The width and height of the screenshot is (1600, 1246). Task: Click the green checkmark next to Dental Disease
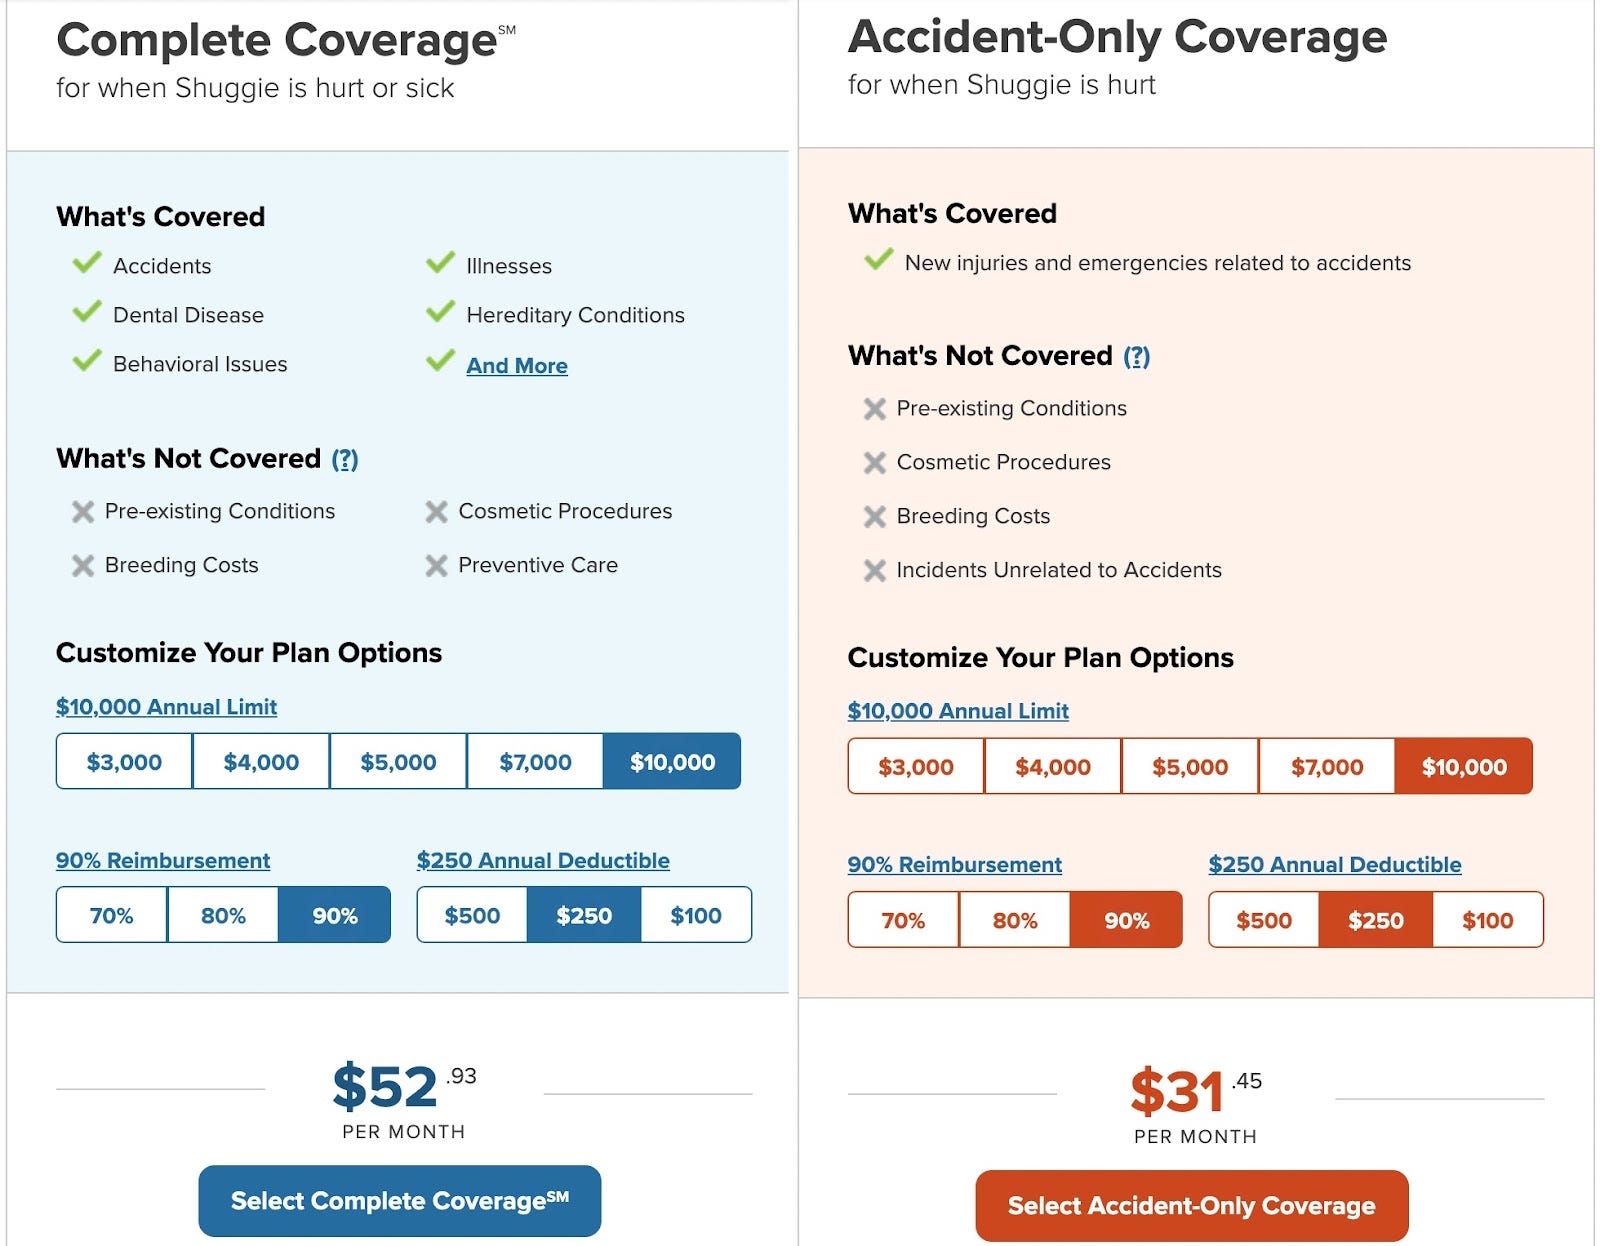click(87, 313)
